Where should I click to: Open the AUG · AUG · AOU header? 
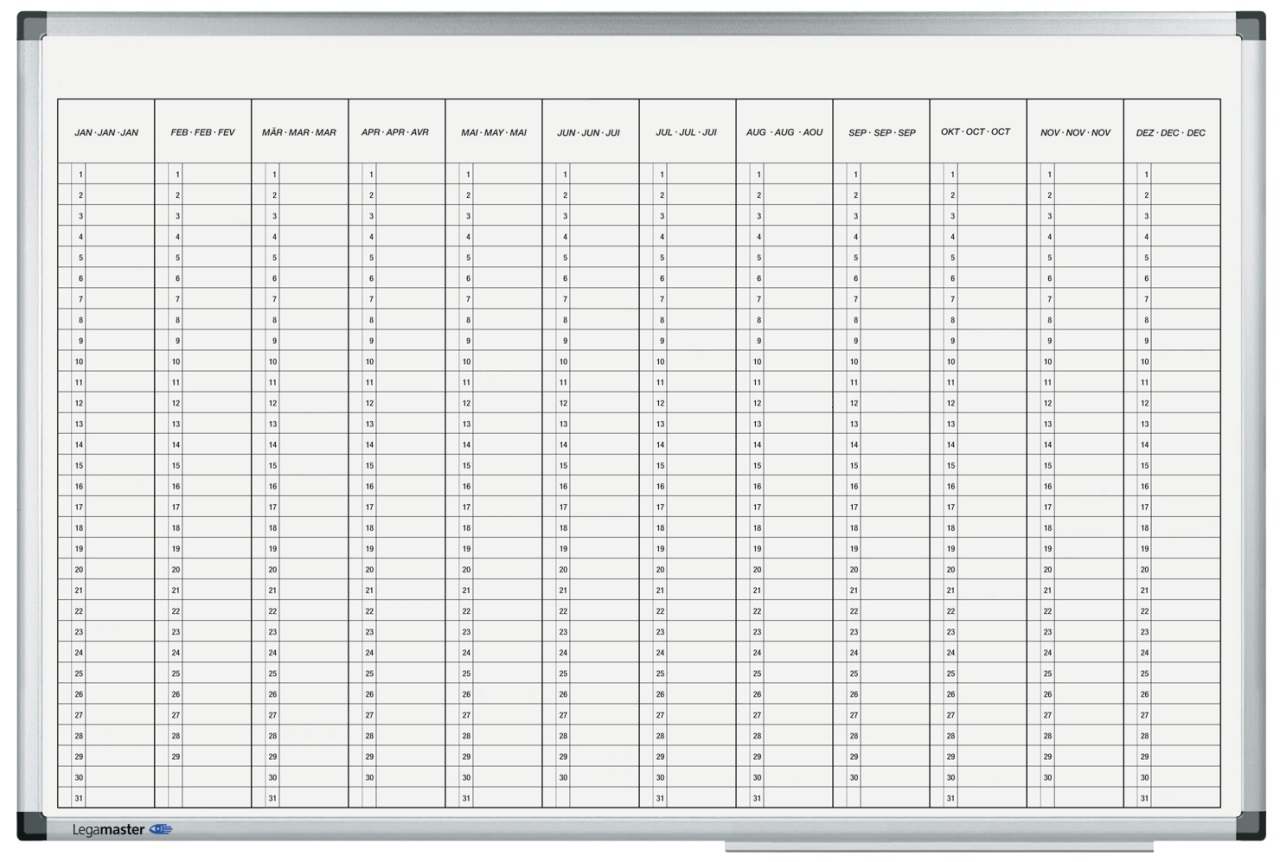click(784, 132)
